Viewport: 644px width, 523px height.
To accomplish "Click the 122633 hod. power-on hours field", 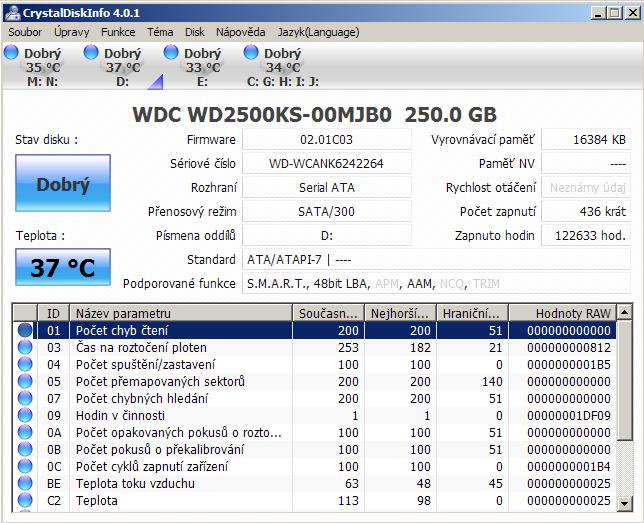I will (x=586, y=235).
